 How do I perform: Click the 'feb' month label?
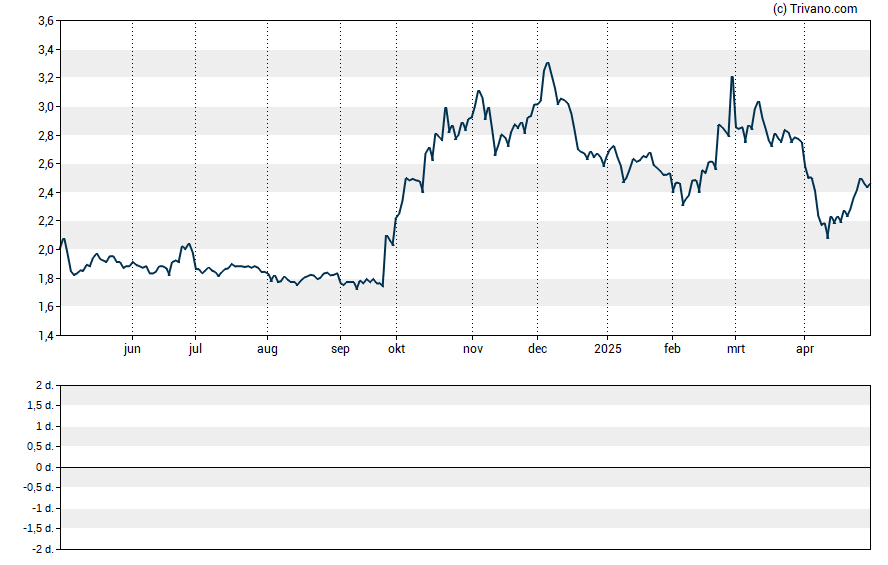(x=672, y=349)
